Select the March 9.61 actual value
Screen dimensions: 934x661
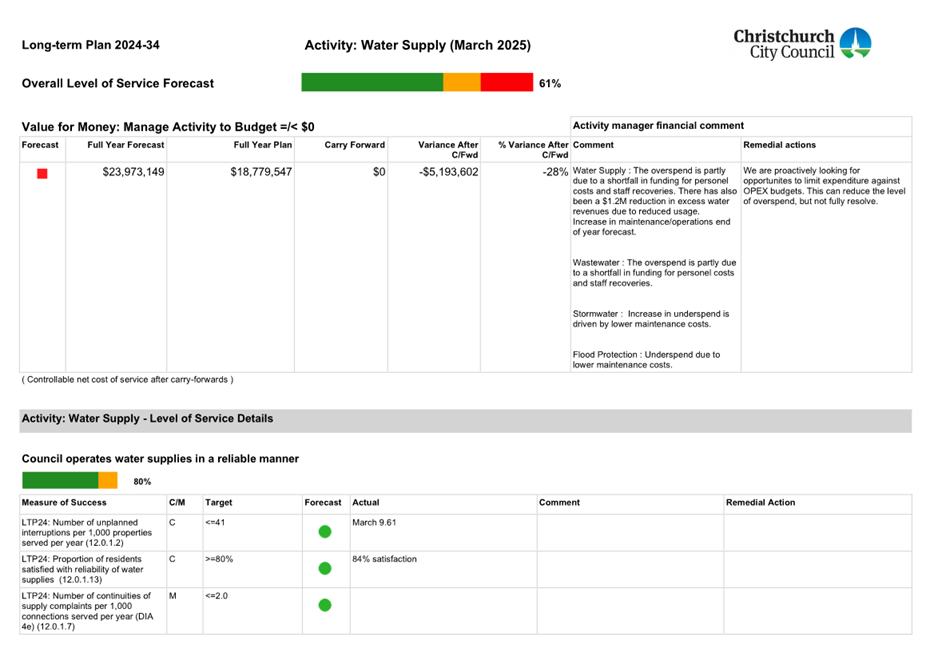pos(374,523)
